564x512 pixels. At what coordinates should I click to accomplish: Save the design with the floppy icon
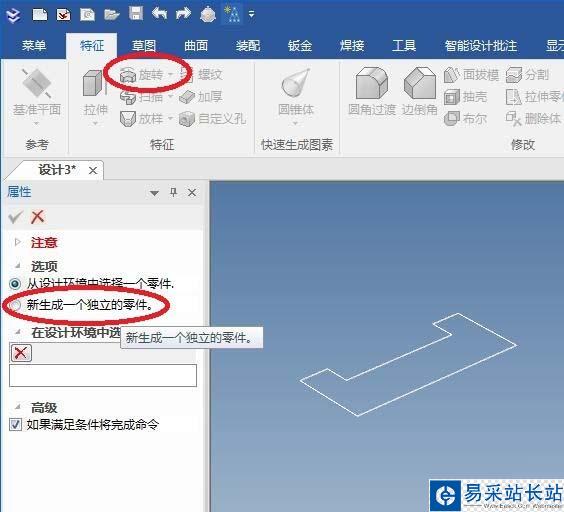coord(136,14)
